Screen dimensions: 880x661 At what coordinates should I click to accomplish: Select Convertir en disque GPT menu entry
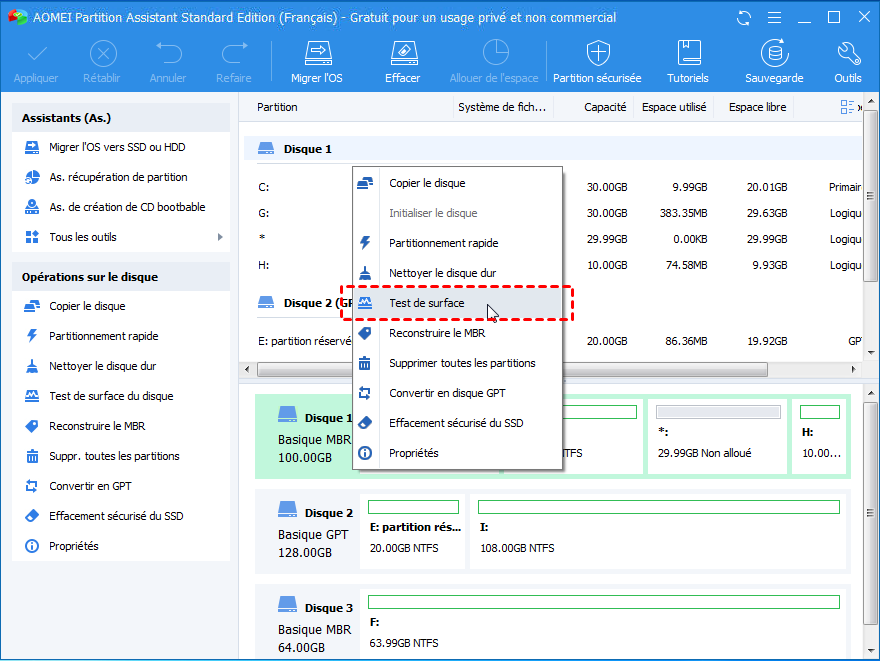pos(447,393)
